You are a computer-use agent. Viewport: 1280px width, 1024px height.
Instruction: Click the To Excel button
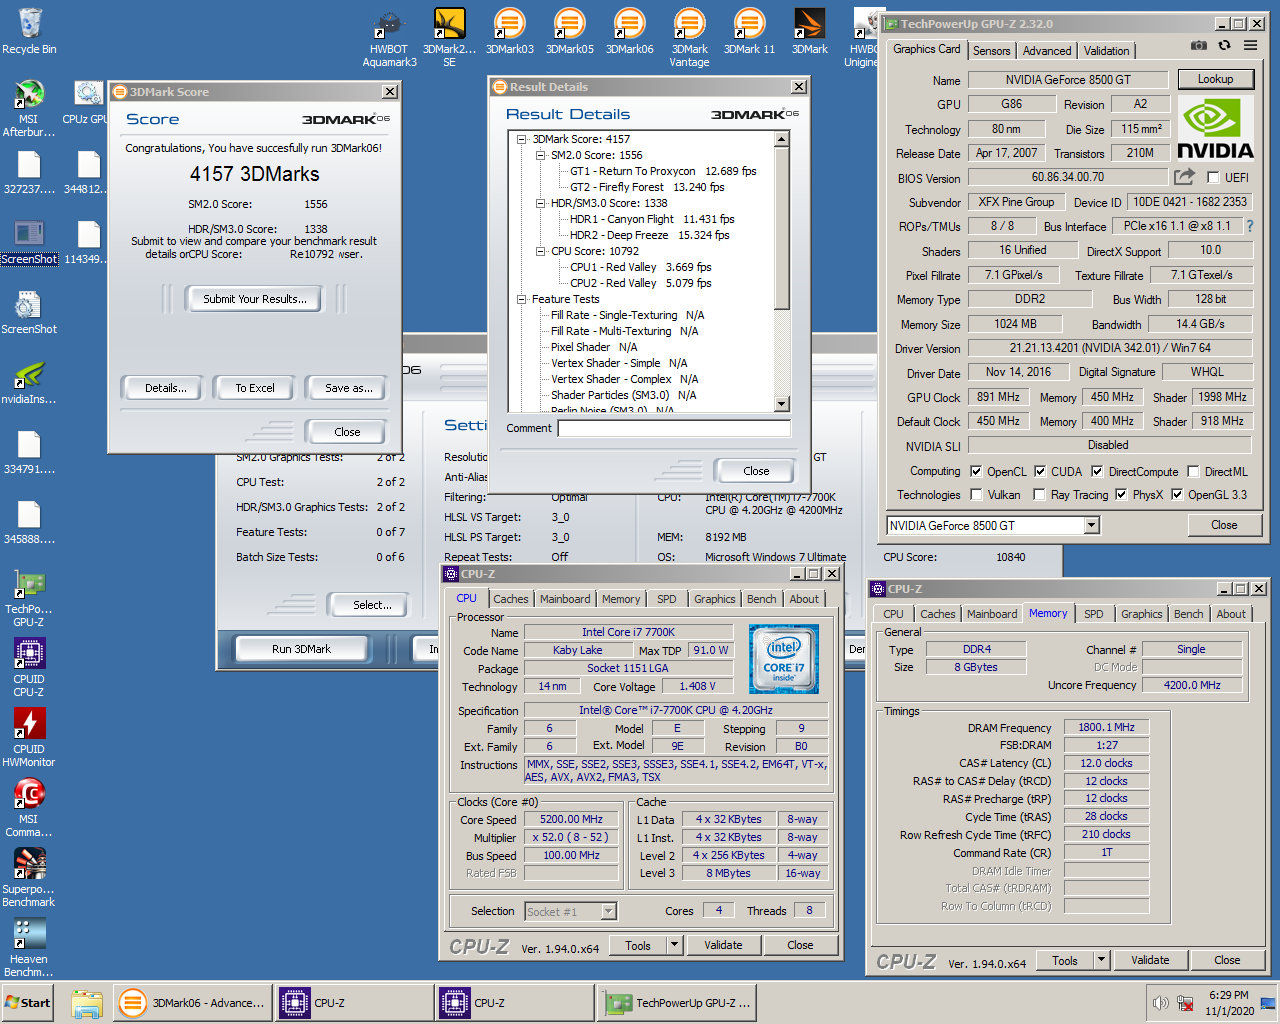255,388
